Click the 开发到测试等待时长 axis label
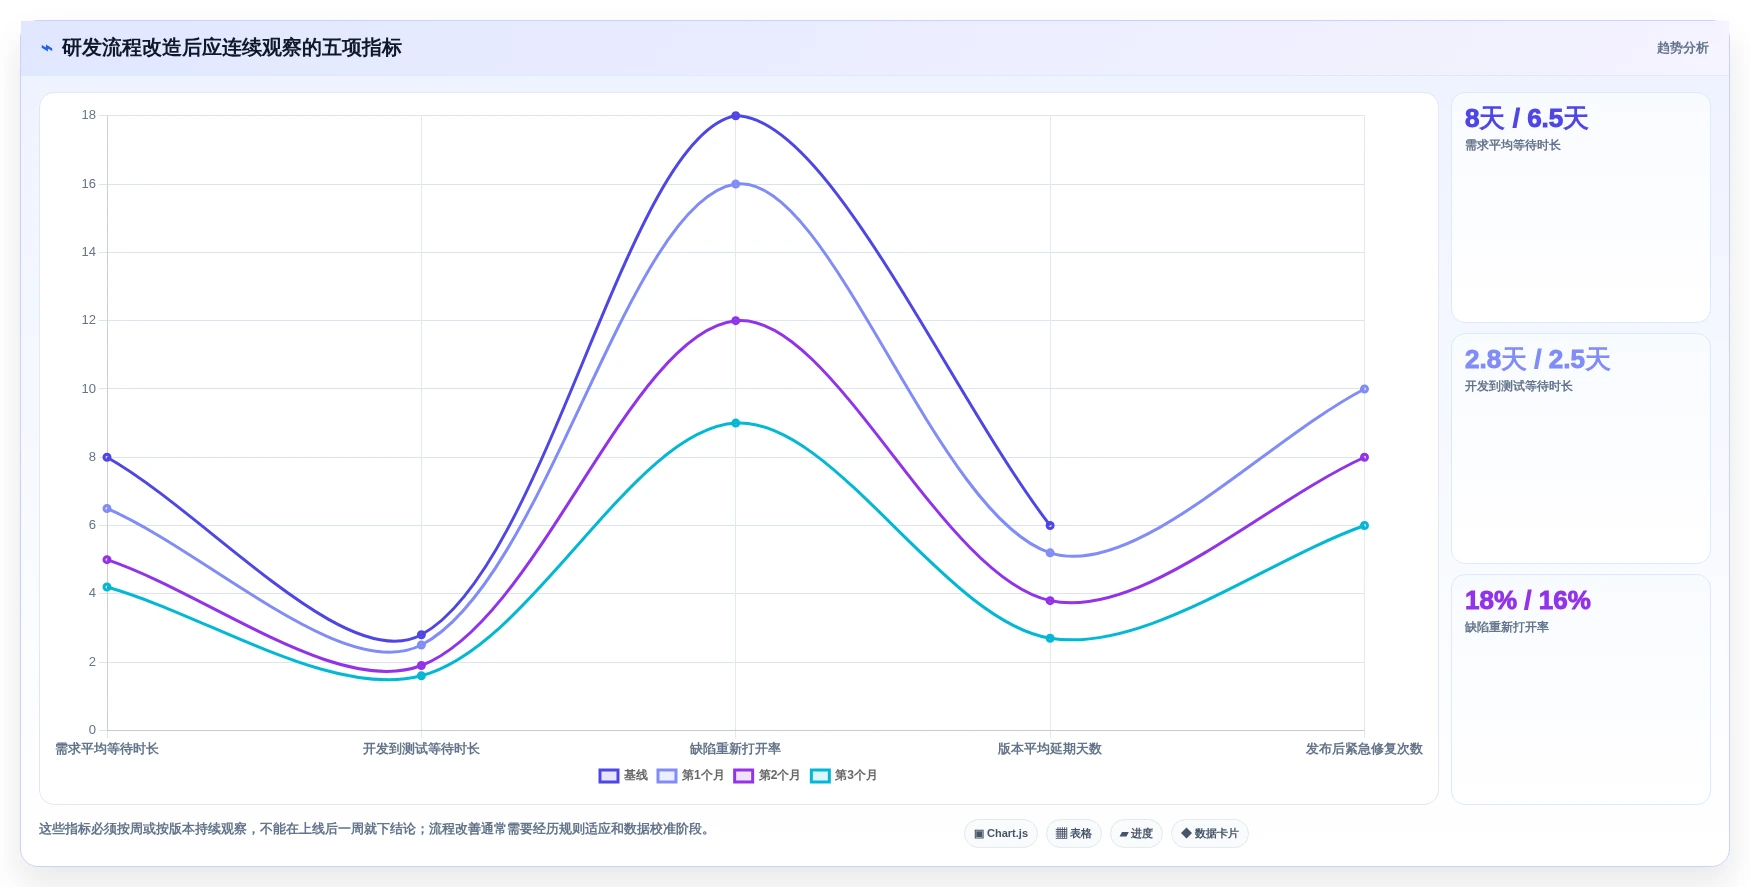The width and height of the screenshot is (1750, 887). tap(421, 749)
